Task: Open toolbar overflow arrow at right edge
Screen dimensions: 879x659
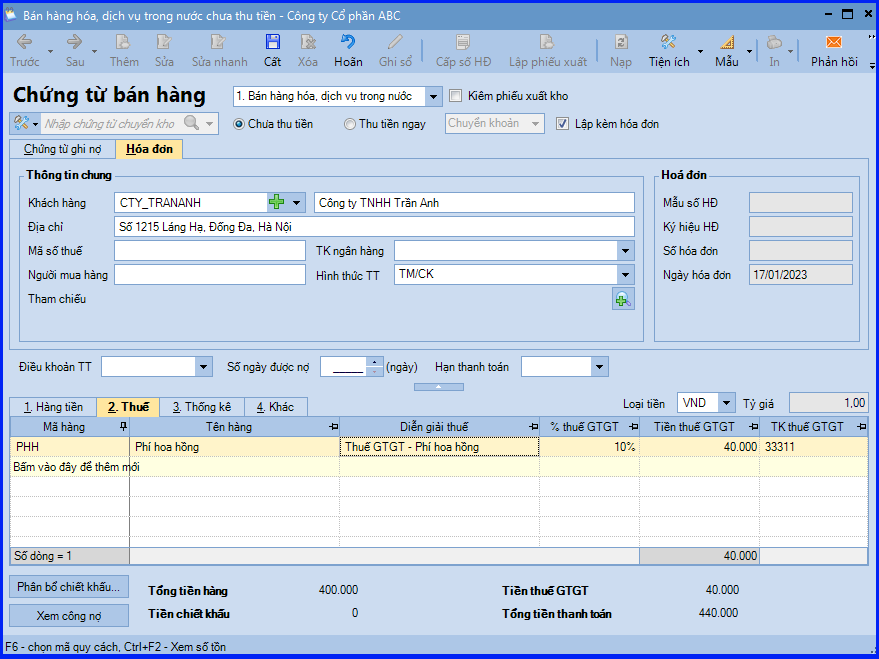Action: [872, 65]
